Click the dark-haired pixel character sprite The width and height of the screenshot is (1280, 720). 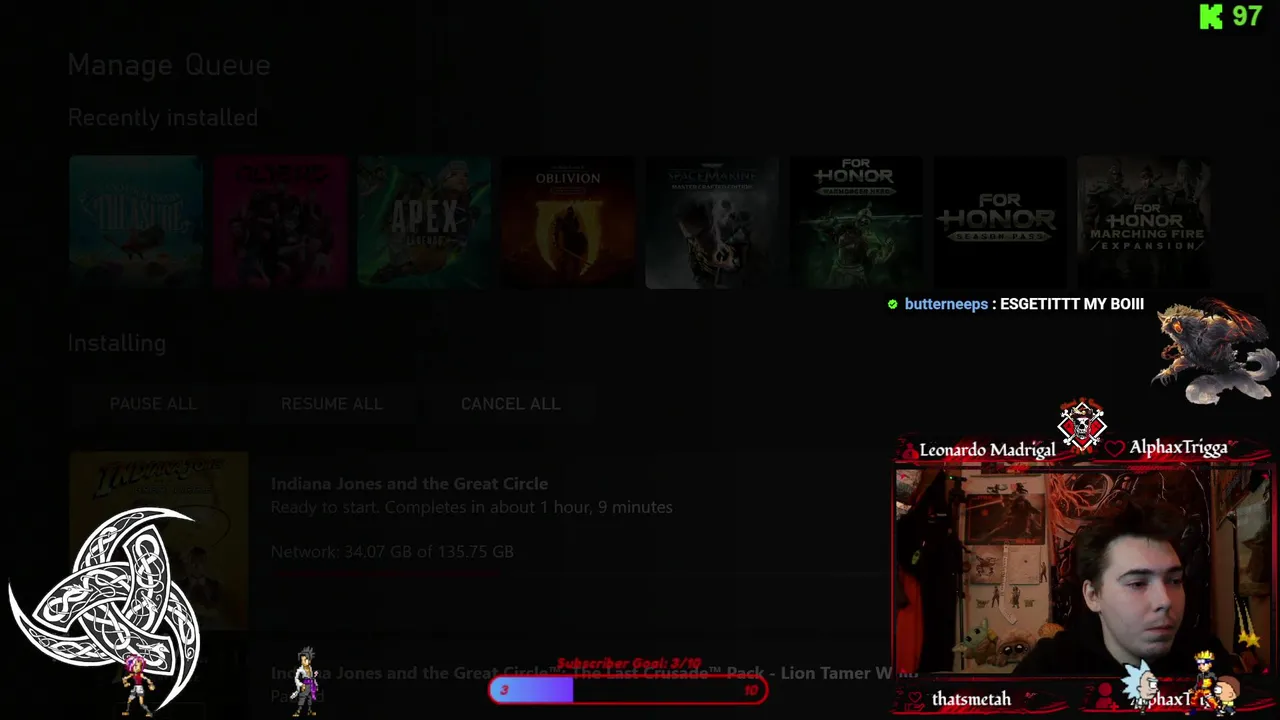(x=306, y=680)
